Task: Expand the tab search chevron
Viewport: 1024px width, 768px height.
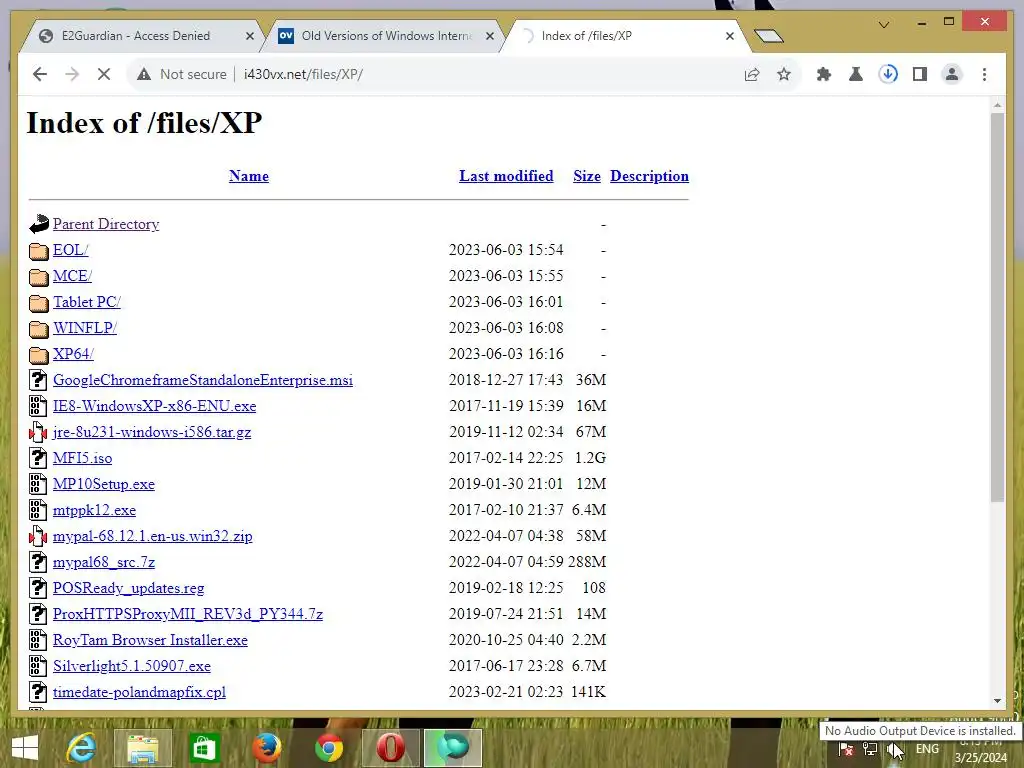Action: (884, 25)
